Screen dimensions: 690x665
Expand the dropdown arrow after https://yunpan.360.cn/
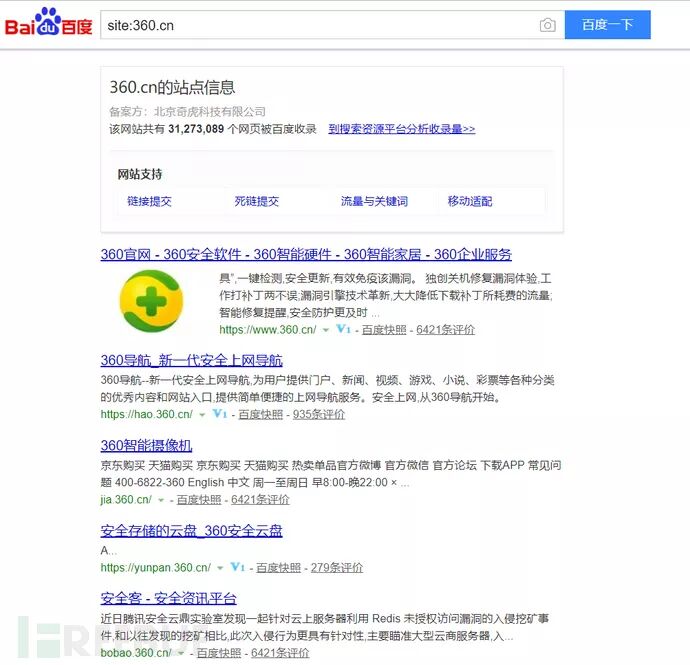coord(220,568)
